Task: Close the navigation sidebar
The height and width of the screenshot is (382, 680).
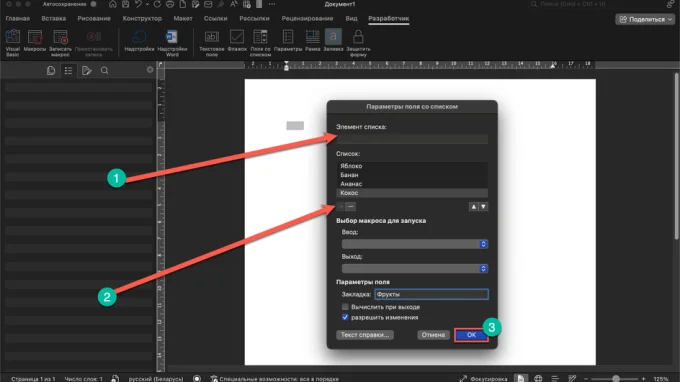Action: pos(150,70)
